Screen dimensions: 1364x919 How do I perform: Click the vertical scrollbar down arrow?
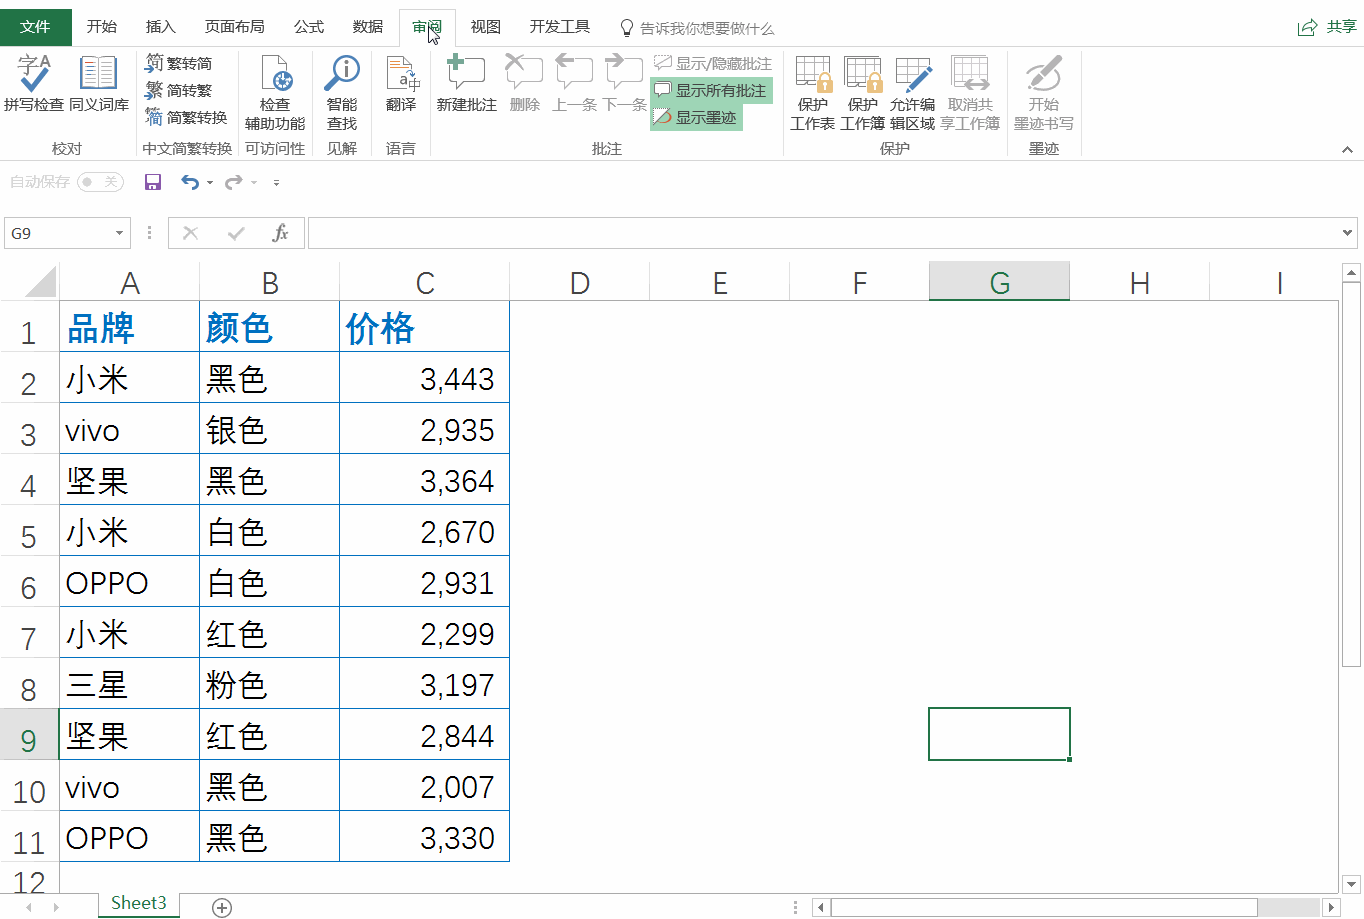pyautogui.click(x=1351, y=884)
